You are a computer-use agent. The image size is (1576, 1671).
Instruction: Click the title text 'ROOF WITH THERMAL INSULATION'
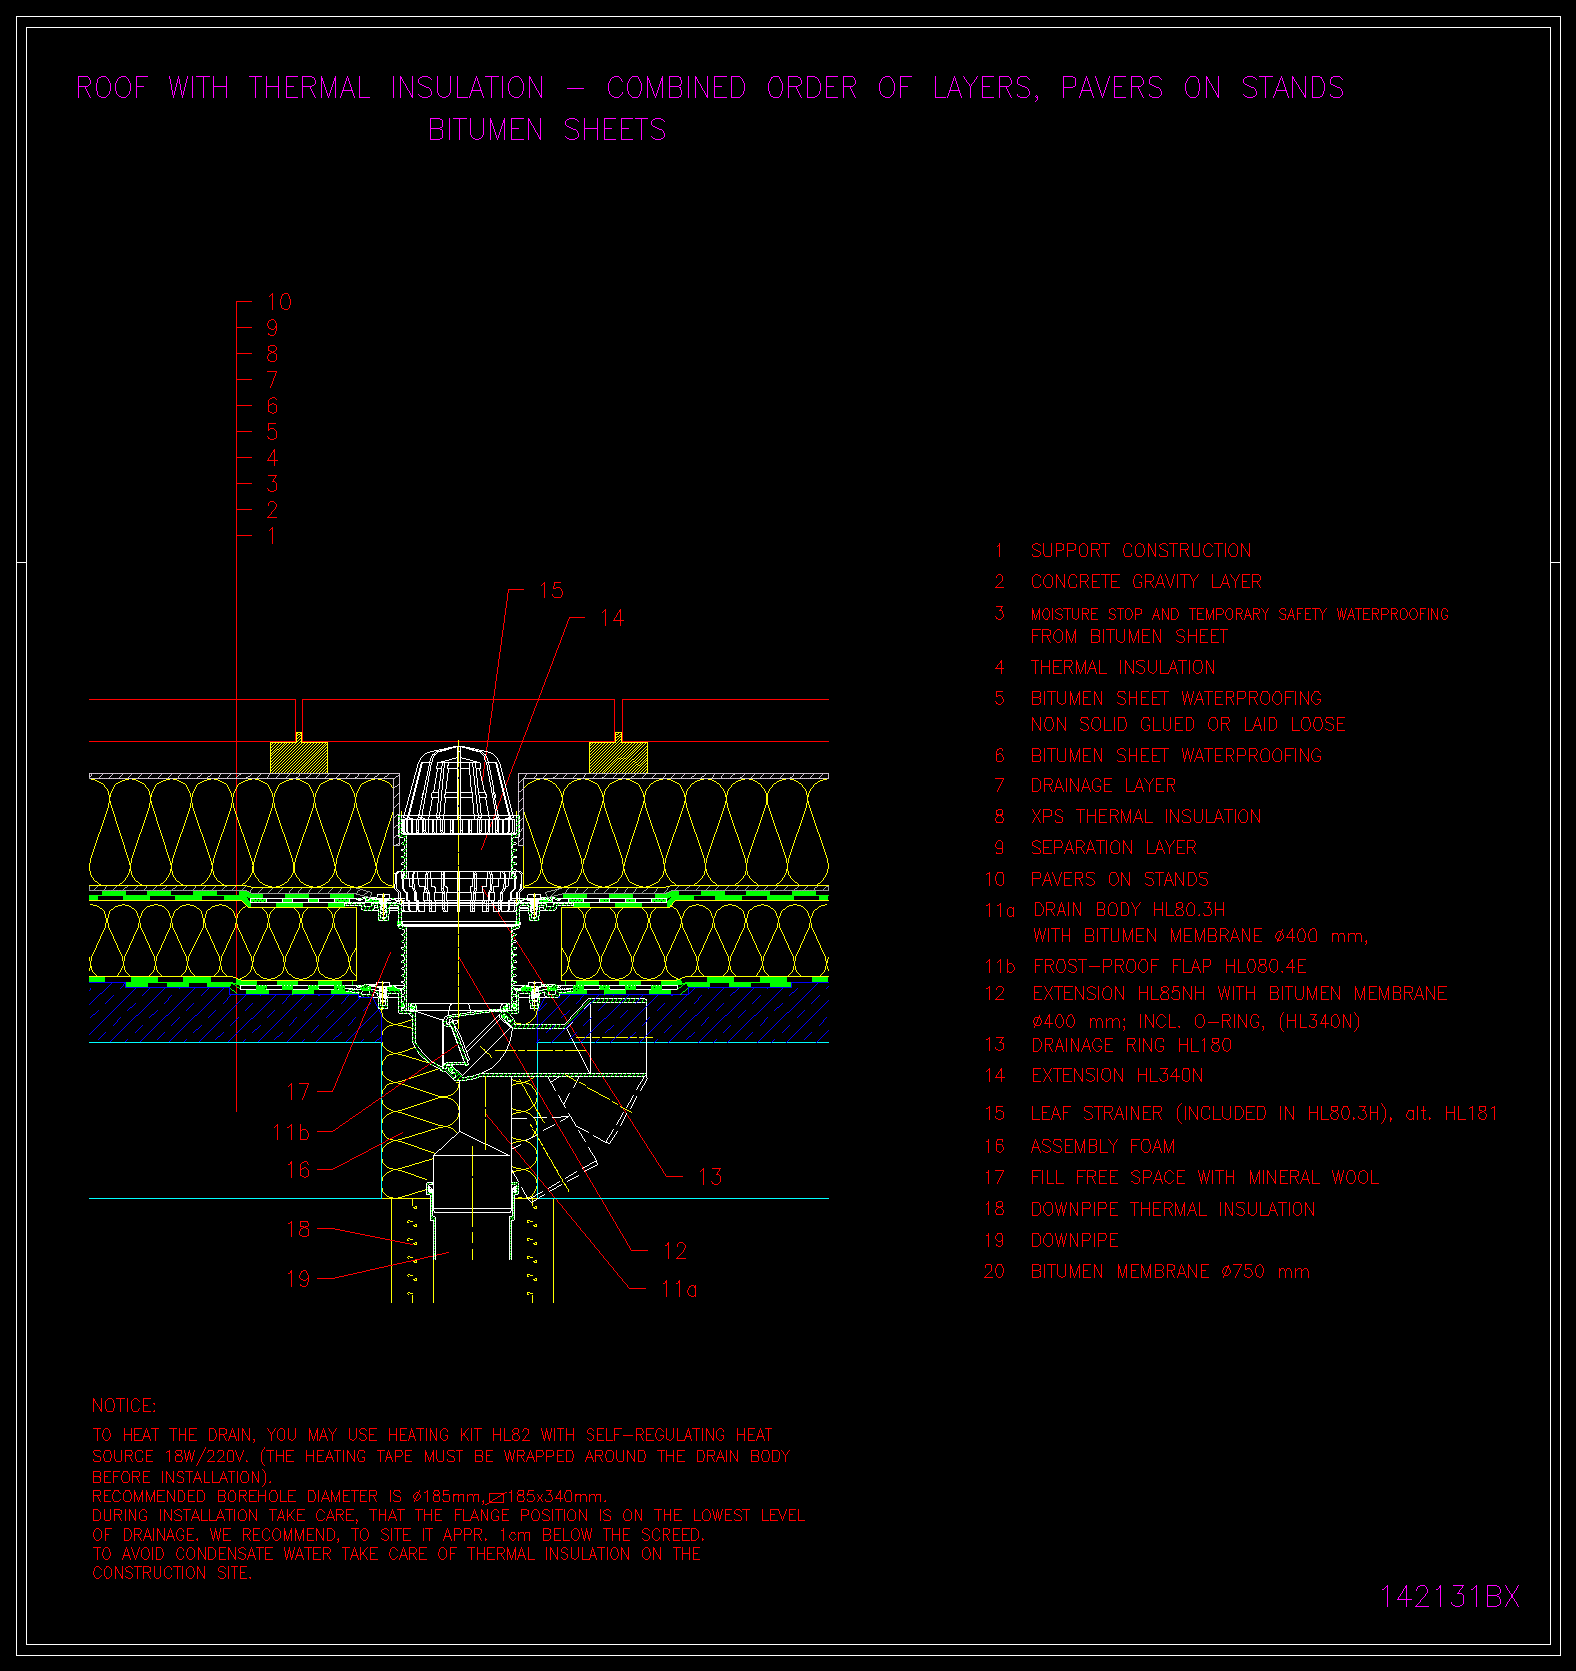click(x=310, y=88)
